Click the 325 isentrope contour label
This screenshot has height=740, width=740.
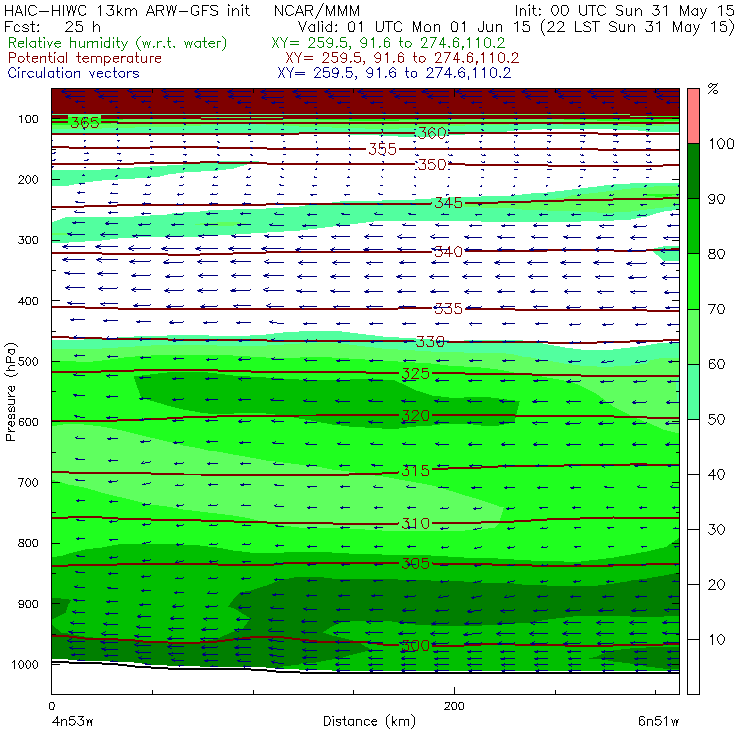click(415, 374)
